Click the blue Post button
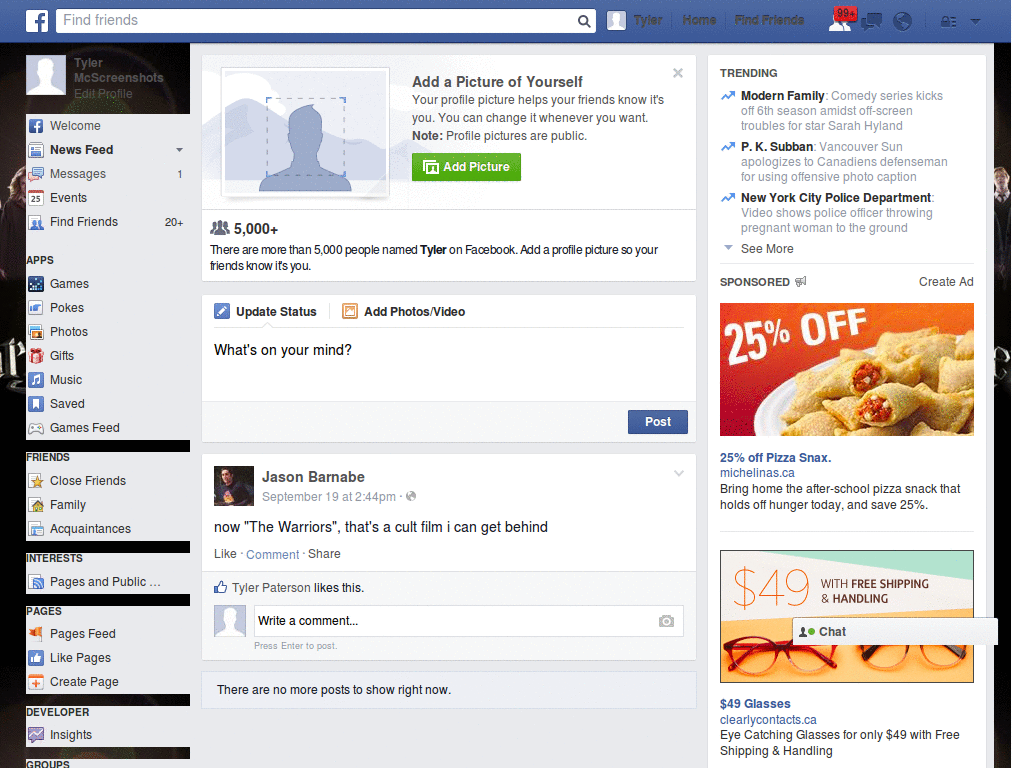This screenshot has width=1024, height=768. [658, 422]
